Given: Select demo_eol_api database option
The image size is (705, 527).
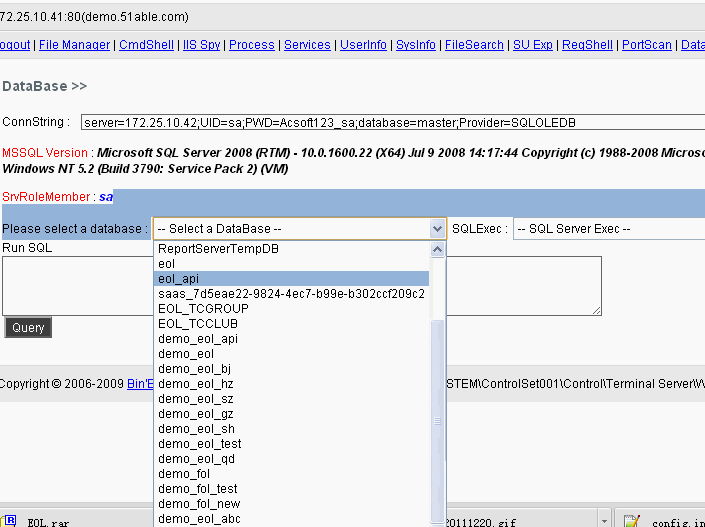Looking at the screenshot, I should click(x=291, y=339).
